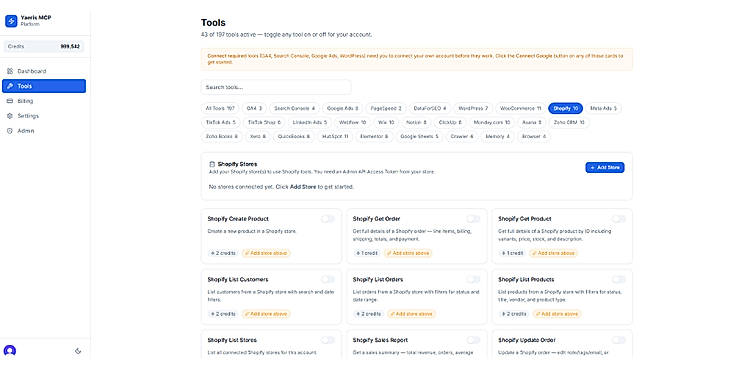Screen dimensions: 736x368
Task: Switch on Shopify List Stores toggle
Action: point(328,340)
